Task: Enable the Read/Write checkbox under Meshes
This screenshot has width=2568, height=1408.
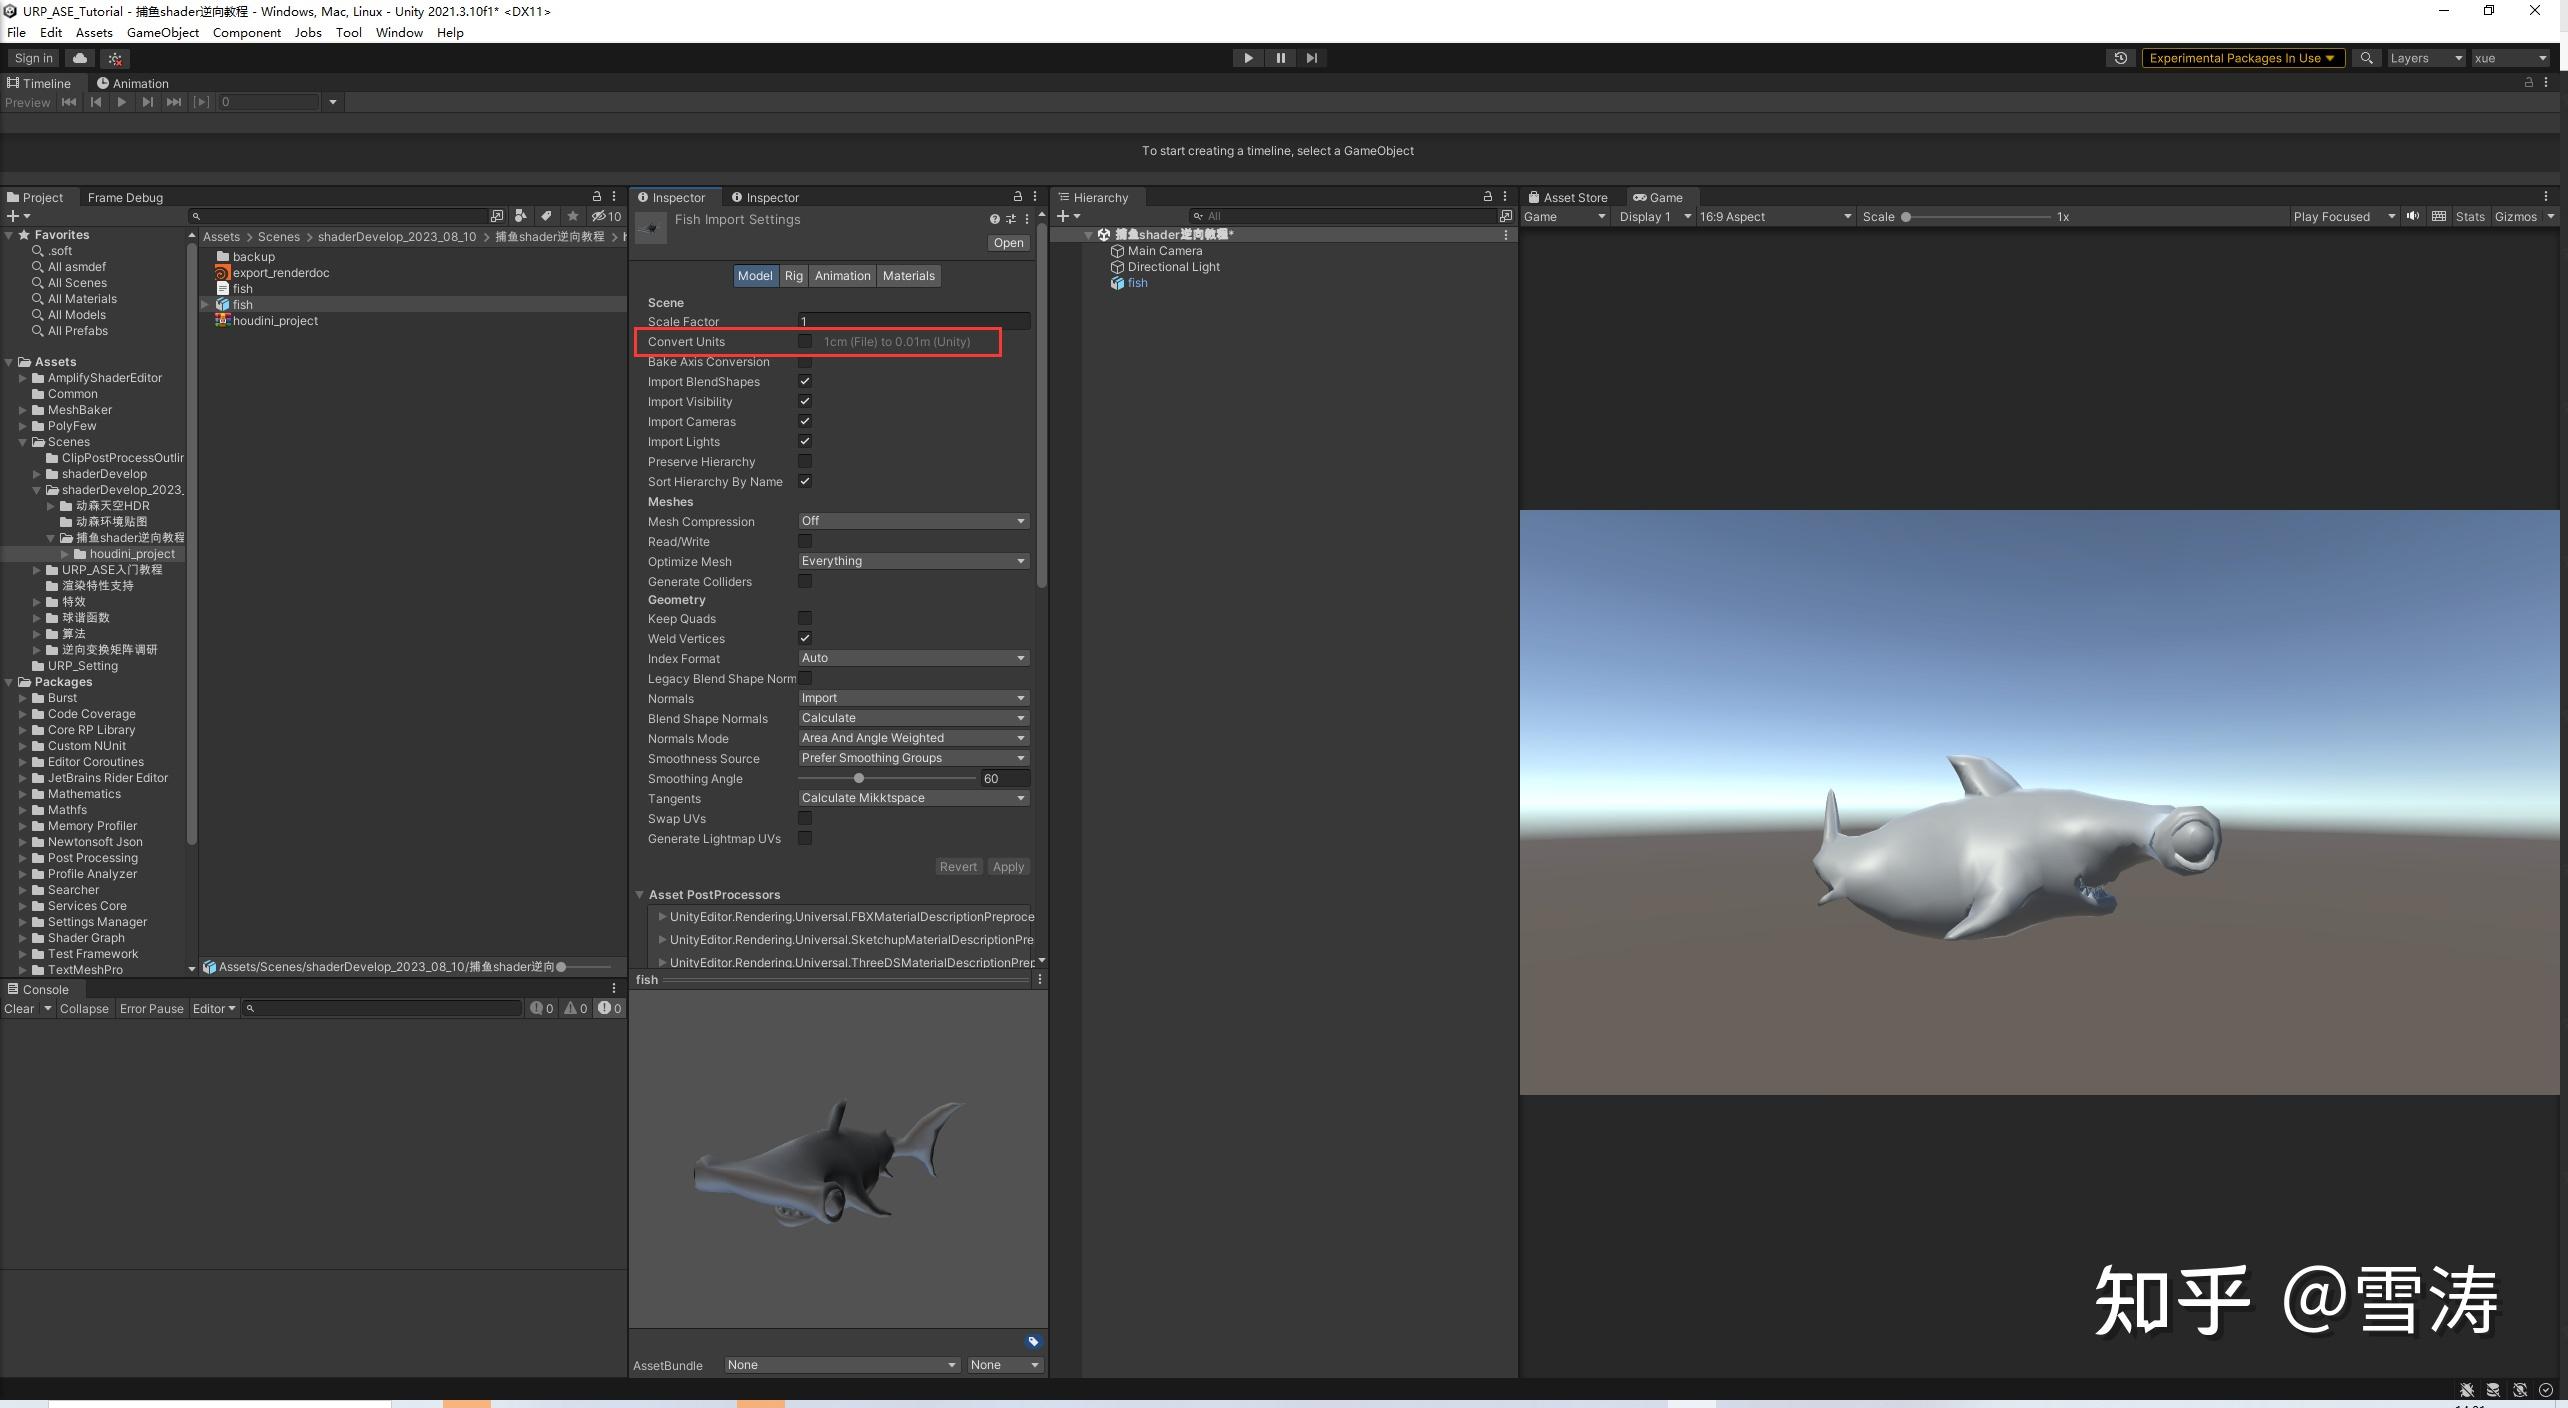Action: [x=805, y=541]
